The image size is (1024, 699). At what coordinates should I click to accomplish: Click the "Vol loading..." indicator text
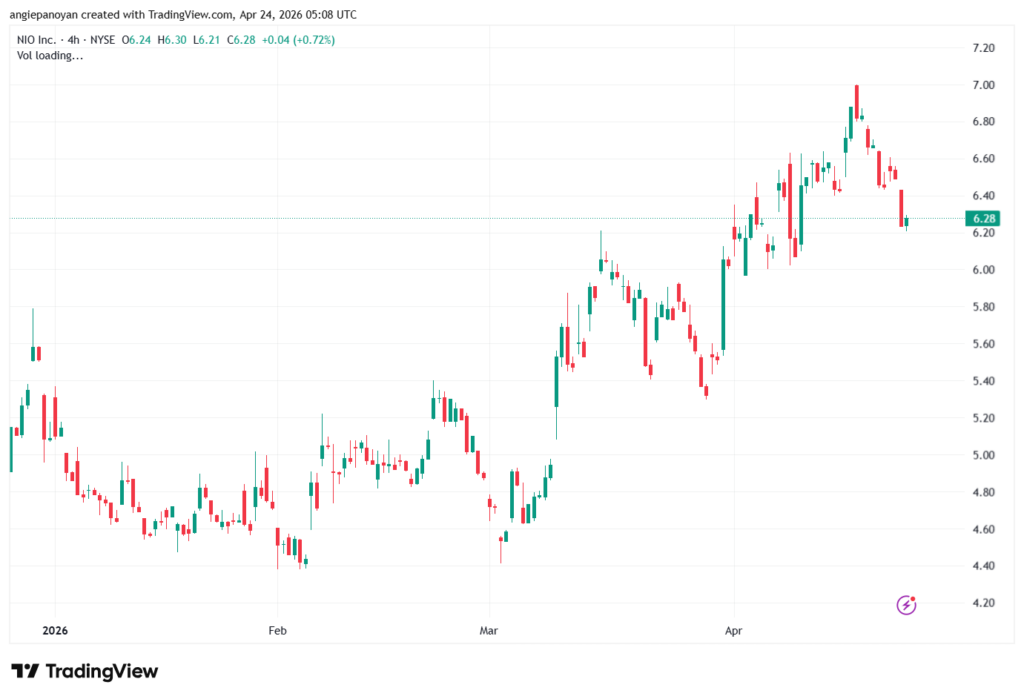click(50, 56)
